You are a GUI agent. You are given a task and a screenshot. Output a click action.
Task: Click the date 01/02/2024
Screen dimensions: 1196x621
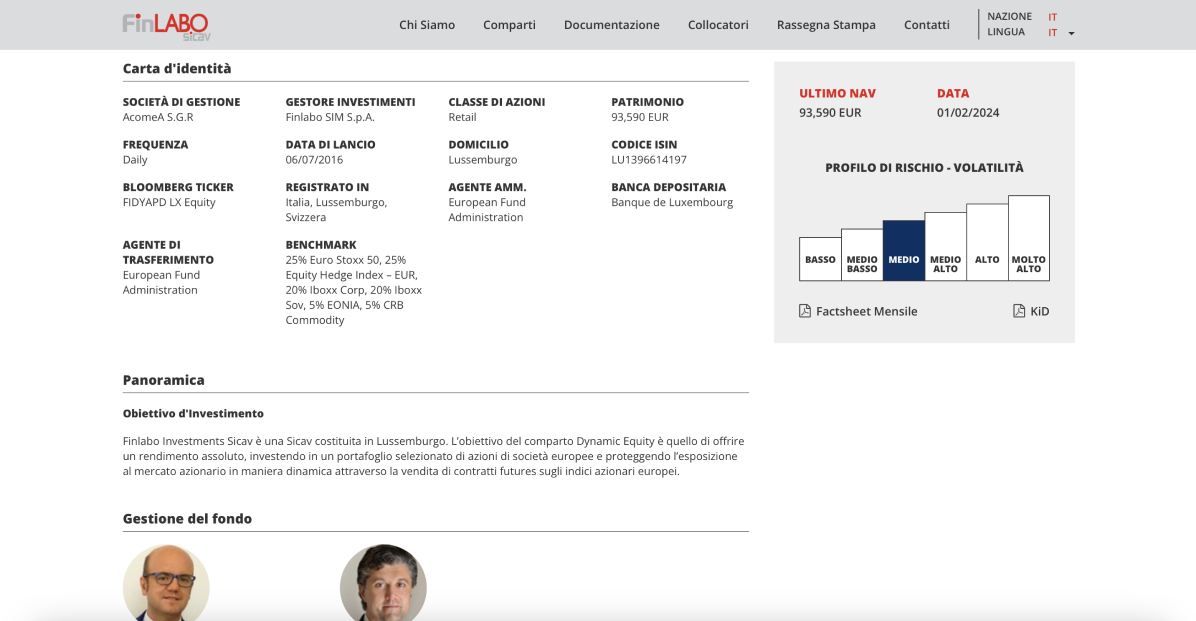pos(968,113)
